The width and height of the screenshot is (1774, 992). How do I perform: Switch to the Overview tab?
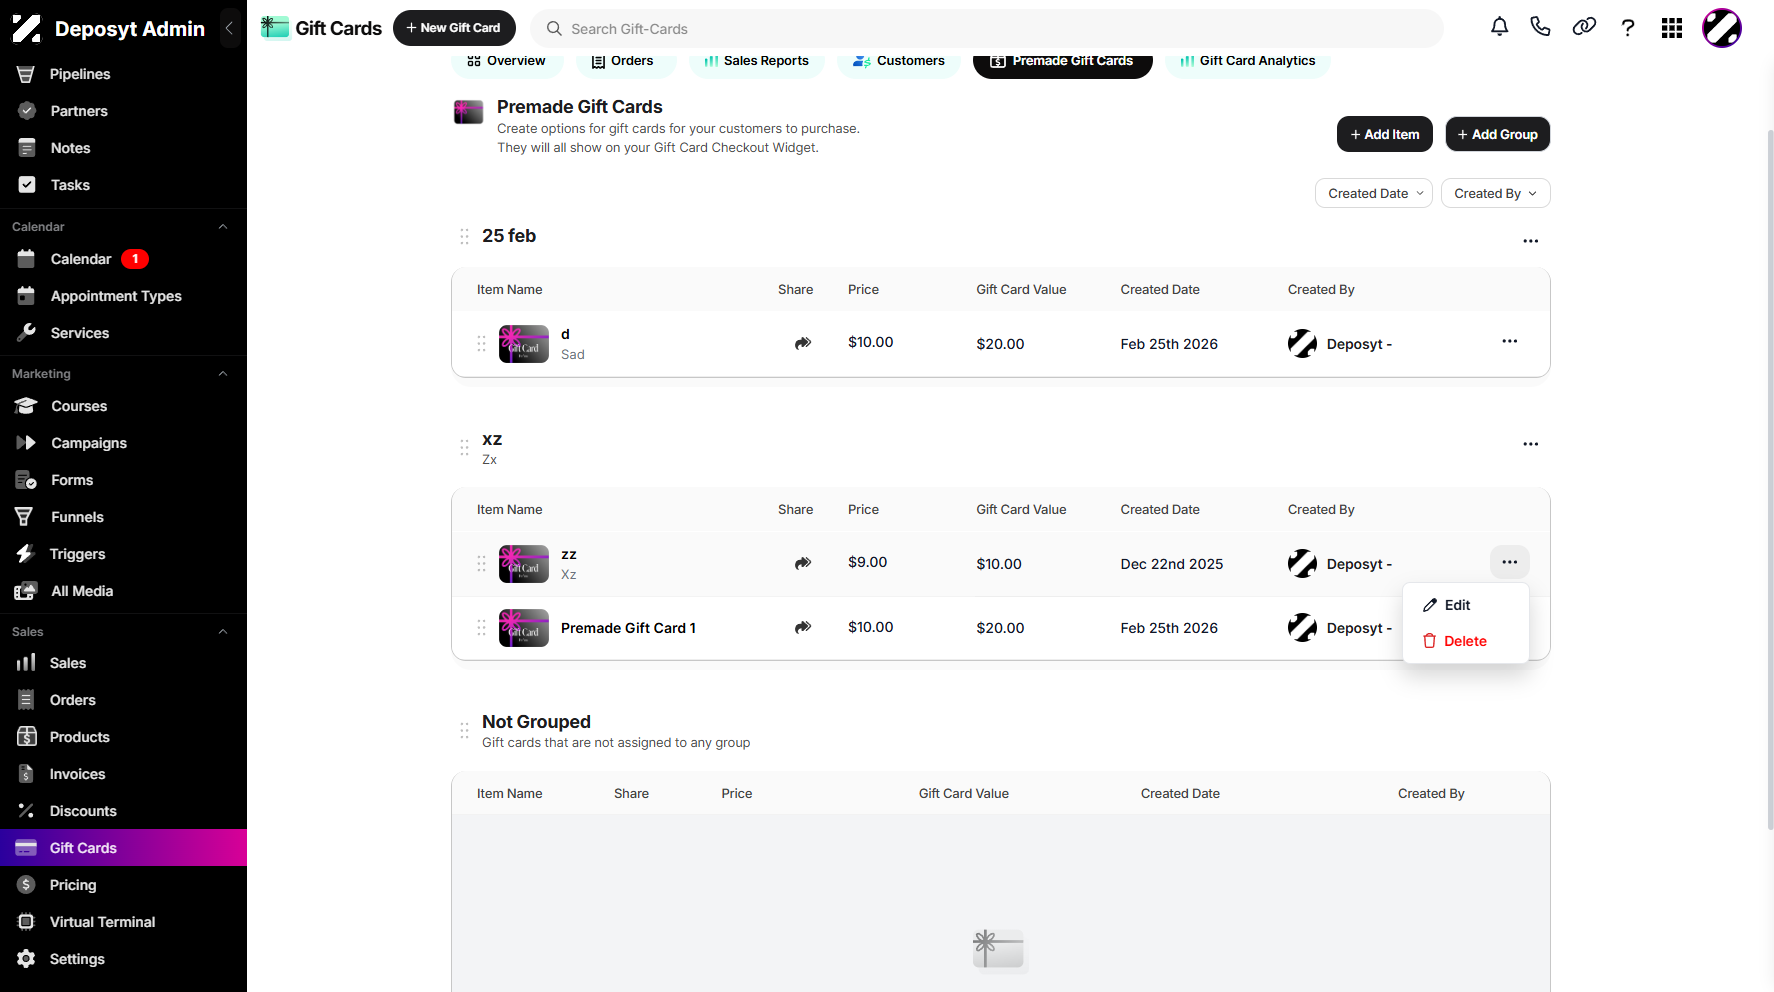507,61
